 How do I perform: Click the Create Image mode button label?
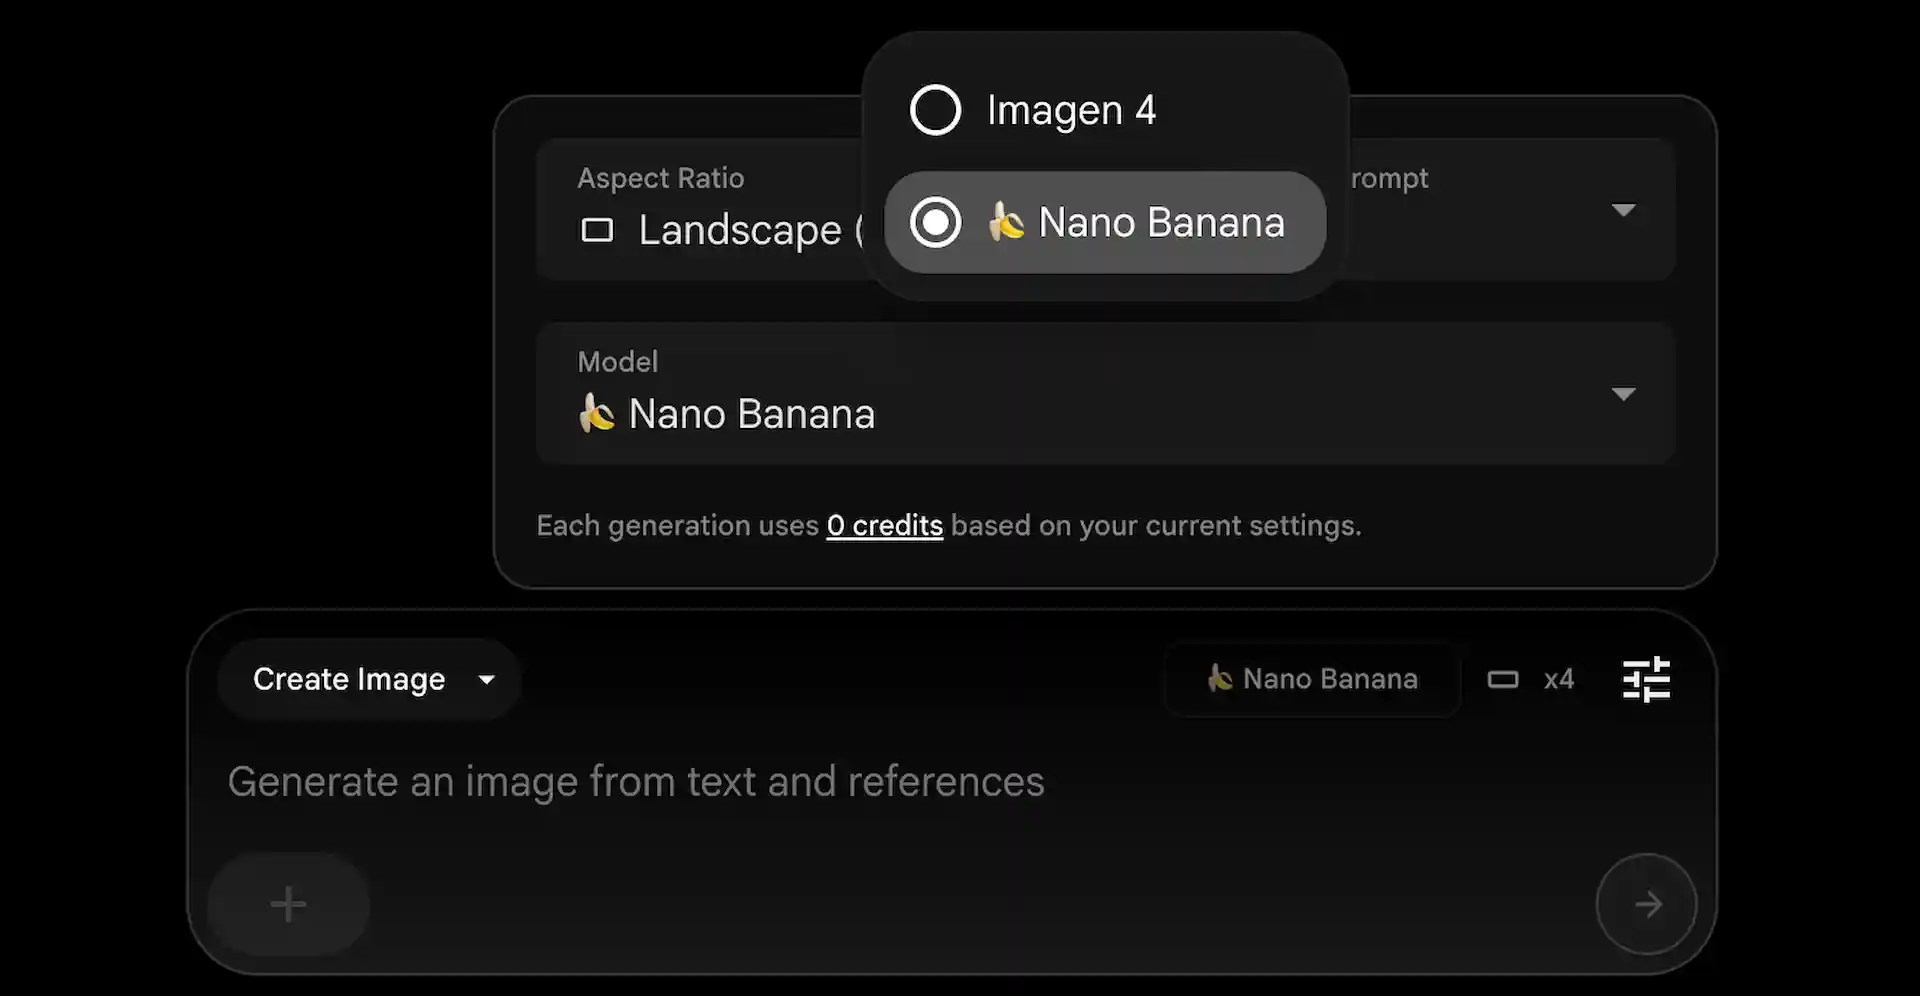click(348, 680)
